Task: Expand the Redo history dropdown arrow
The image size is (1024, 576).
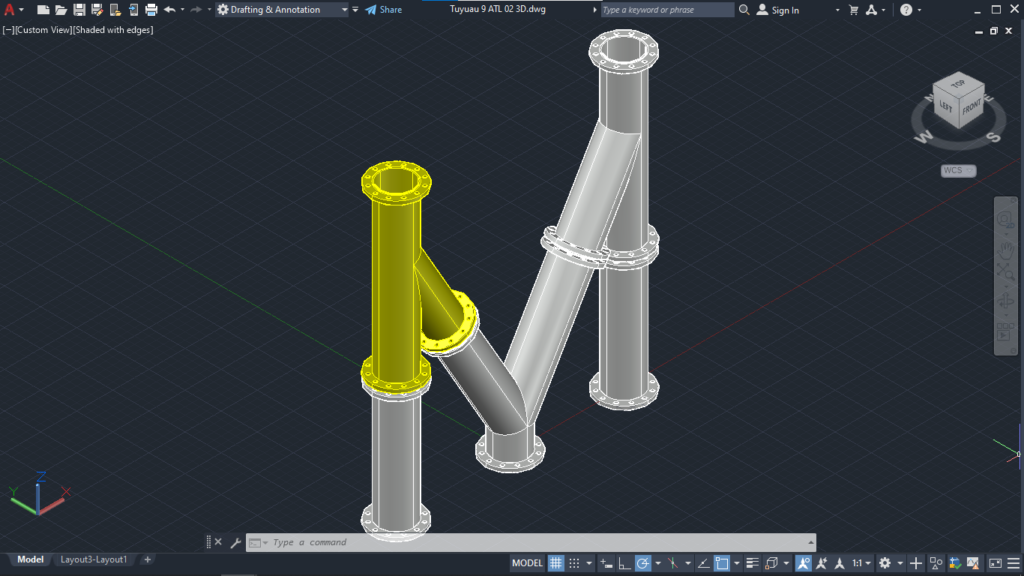Action: pyautogui.click(x=209, y=10)
